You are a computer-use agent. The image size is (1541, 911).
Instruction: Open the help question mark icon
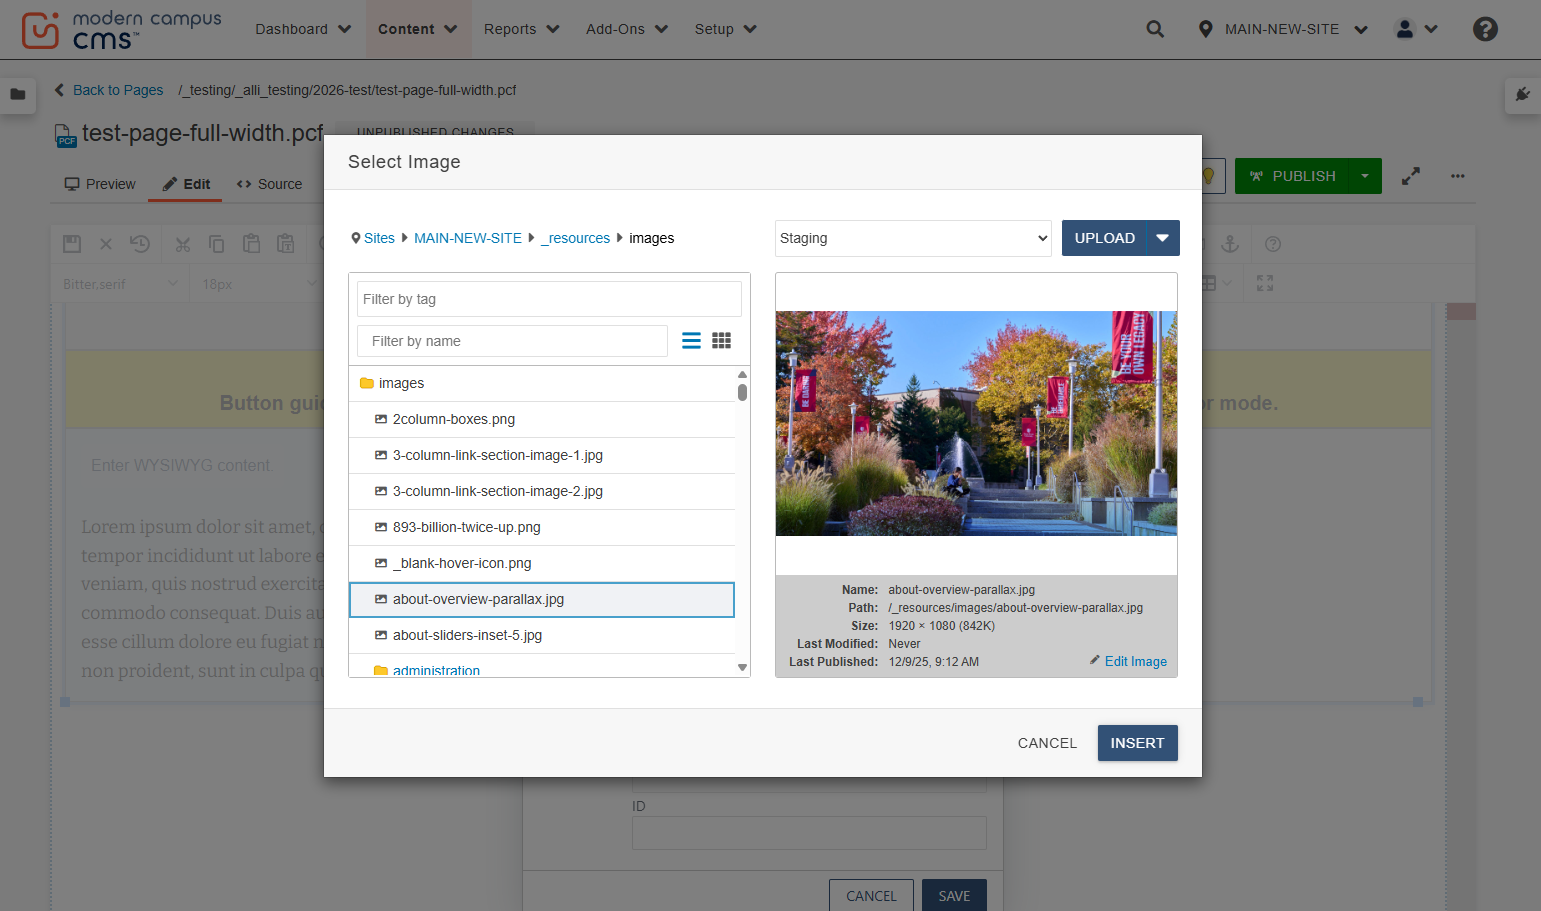1485,29
